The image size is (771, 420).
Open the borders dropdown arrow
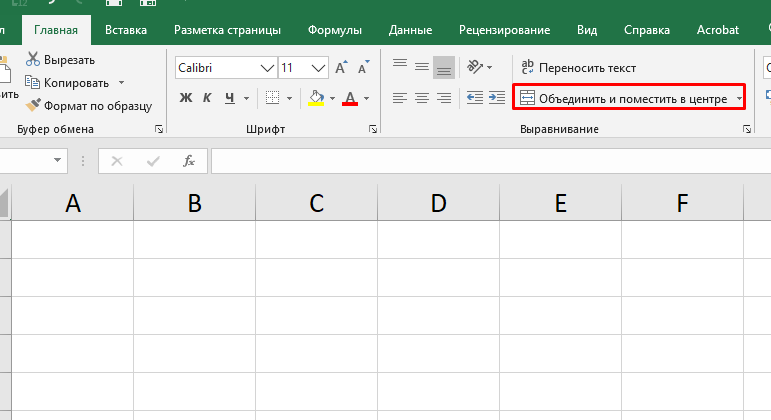[x=289, y=98]
